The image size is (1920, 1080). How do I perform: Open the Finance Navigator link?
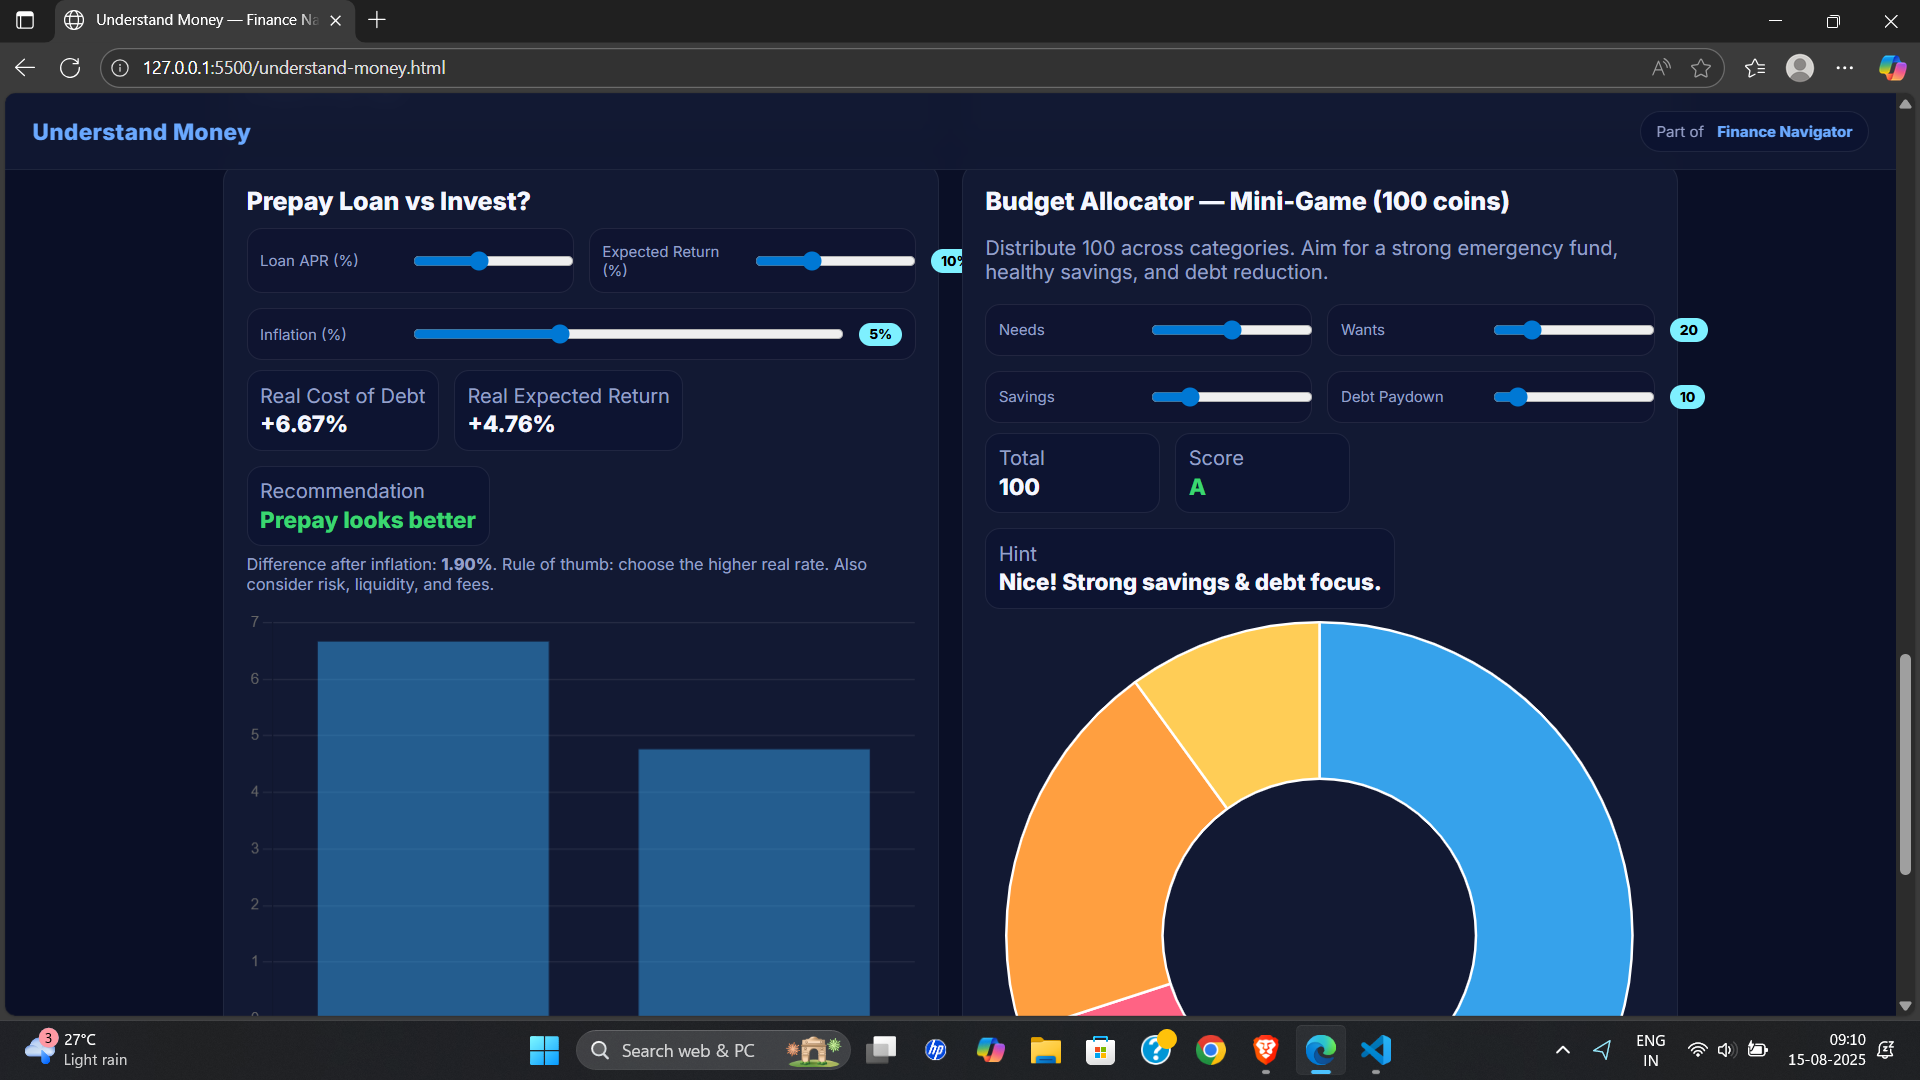(x=1784, y=132)
